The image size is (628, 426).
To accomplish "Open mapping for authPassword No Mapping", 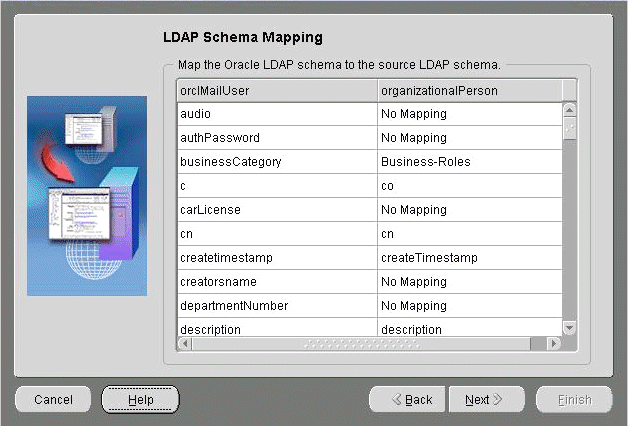I will 470,138.
